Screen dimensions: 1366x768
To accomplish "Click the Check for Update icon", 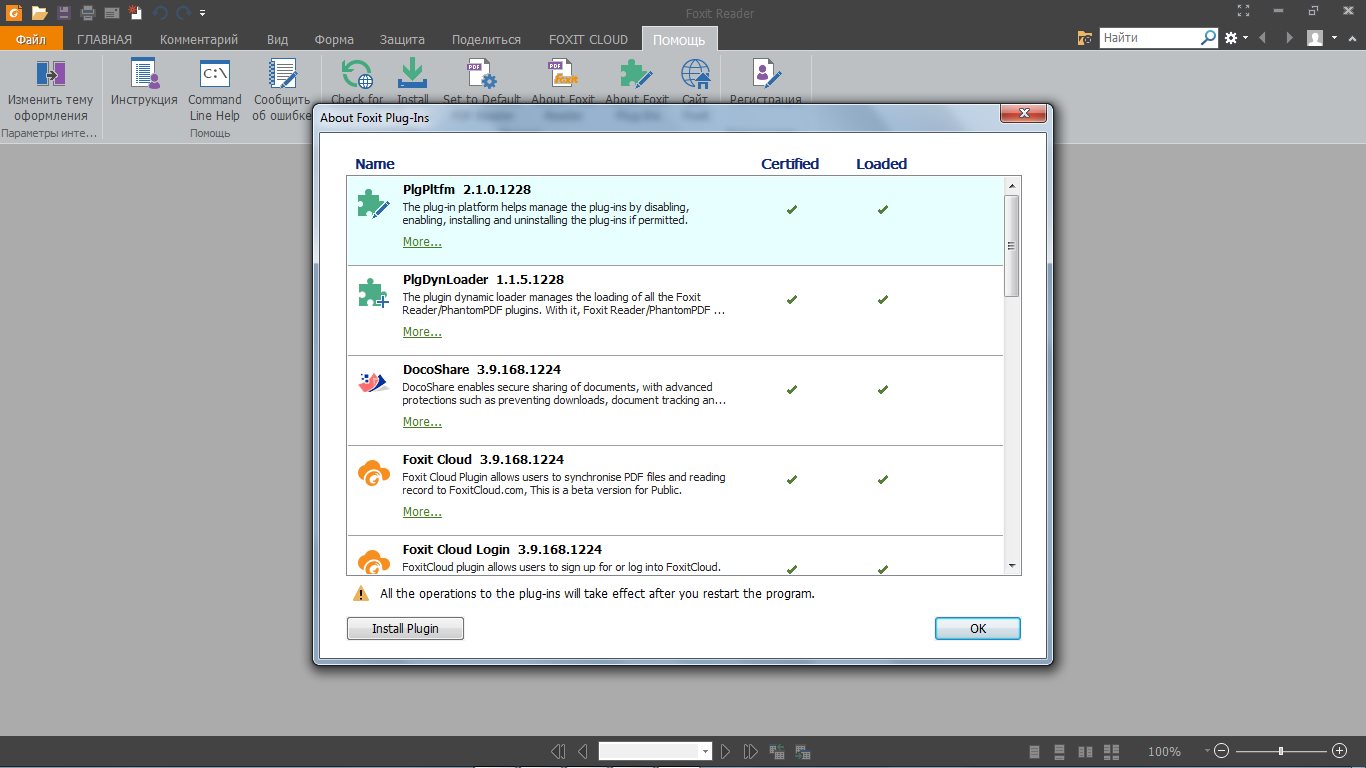I will tap(356, 74).
